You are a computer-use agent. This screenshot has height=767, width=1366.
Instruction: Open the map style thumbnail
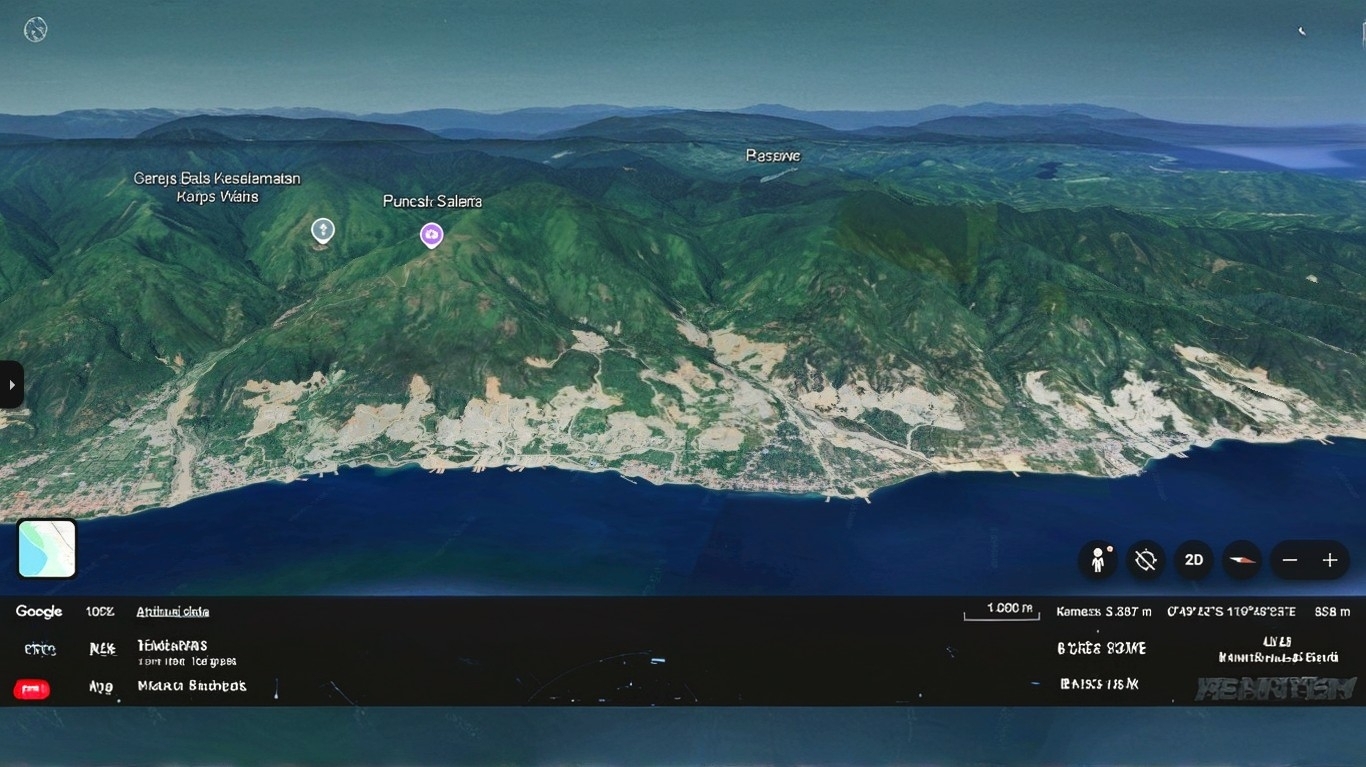point(47,549)
